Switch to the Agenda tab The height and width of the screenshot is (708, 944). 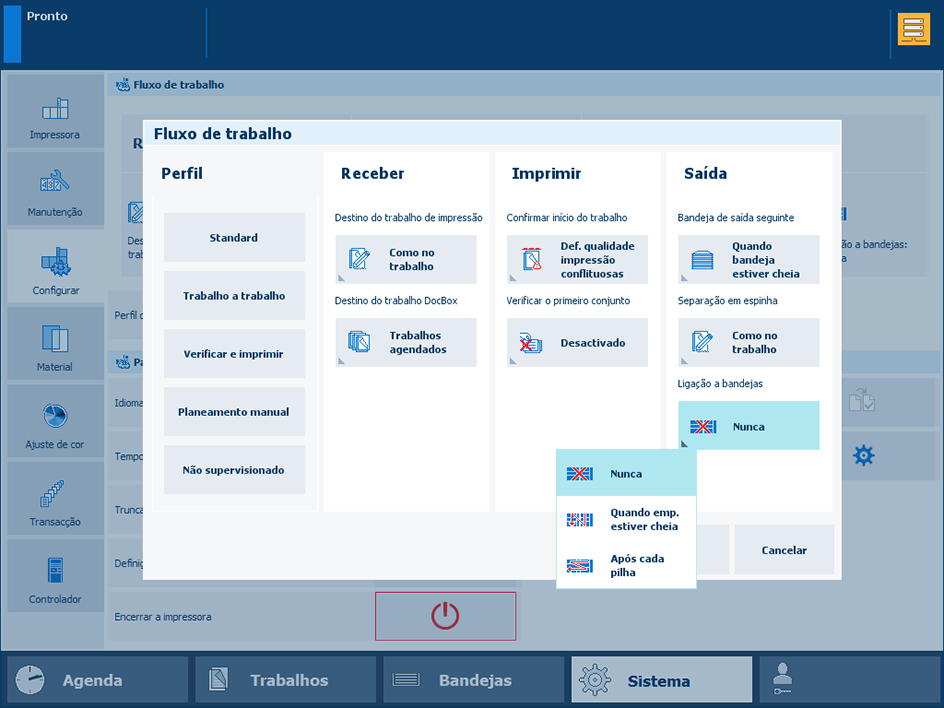tap(98, 680)
